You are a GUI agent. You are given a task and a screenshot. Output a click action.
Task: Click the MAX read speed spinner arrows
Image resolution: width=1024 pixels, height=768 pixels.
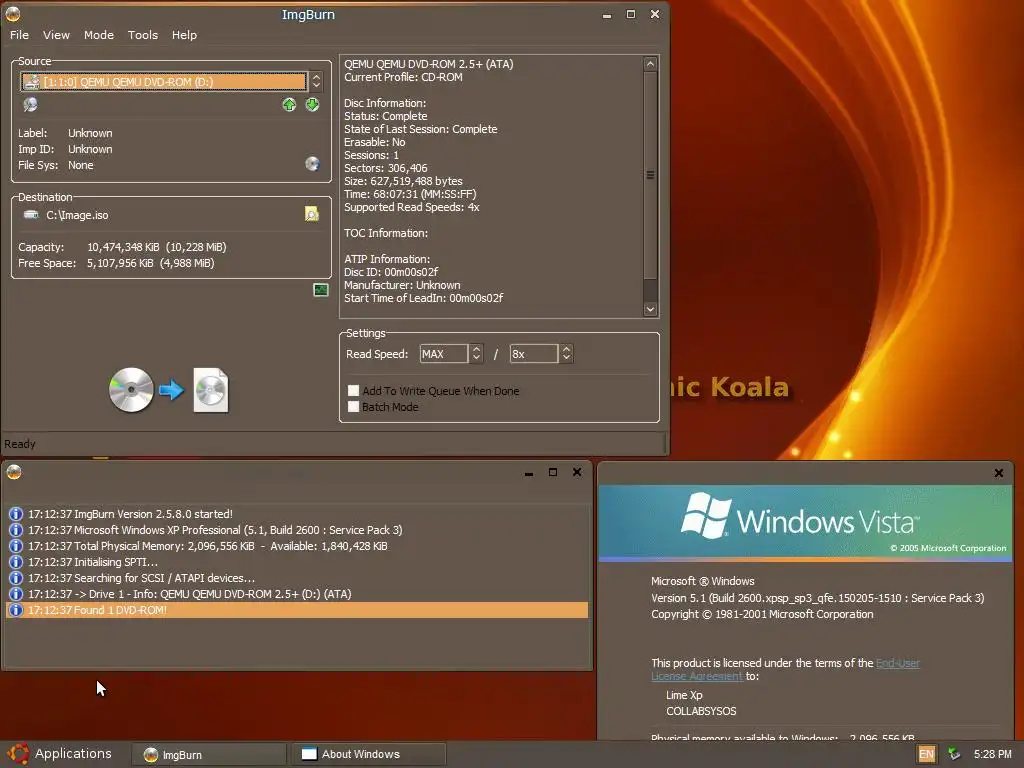point(476,354)
